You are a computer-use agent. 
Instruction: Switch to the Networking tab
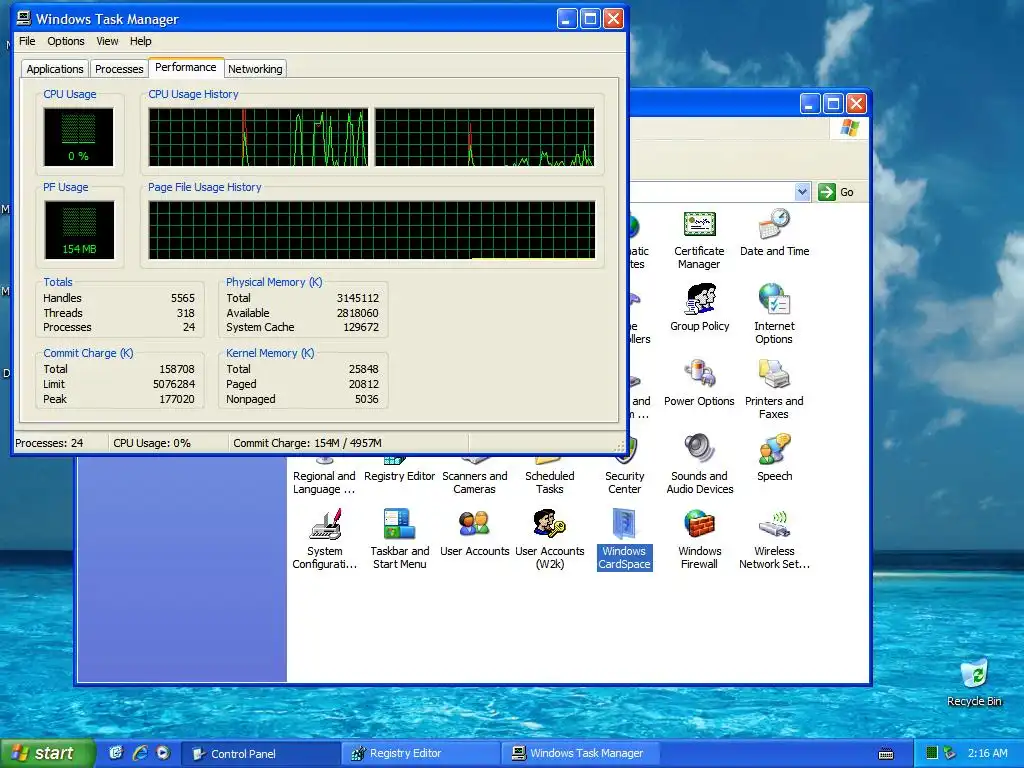pos(255,69)
